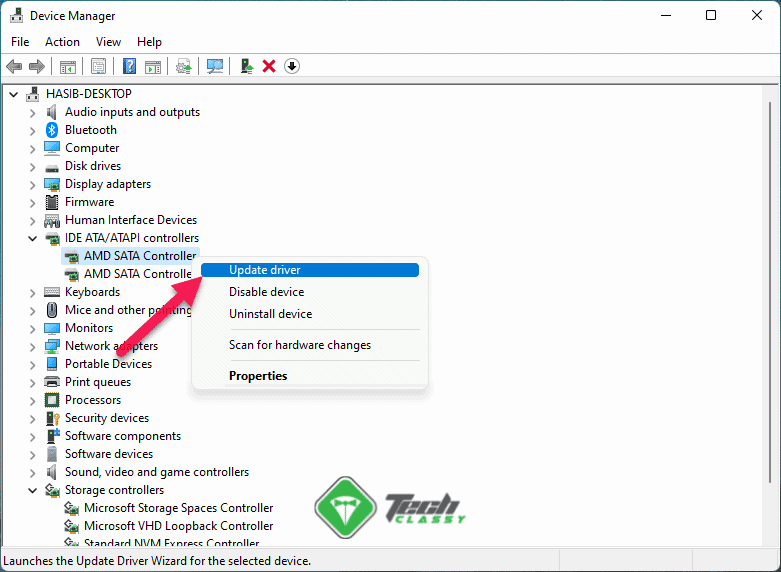Open the View menu

click(x=108, y=42)
